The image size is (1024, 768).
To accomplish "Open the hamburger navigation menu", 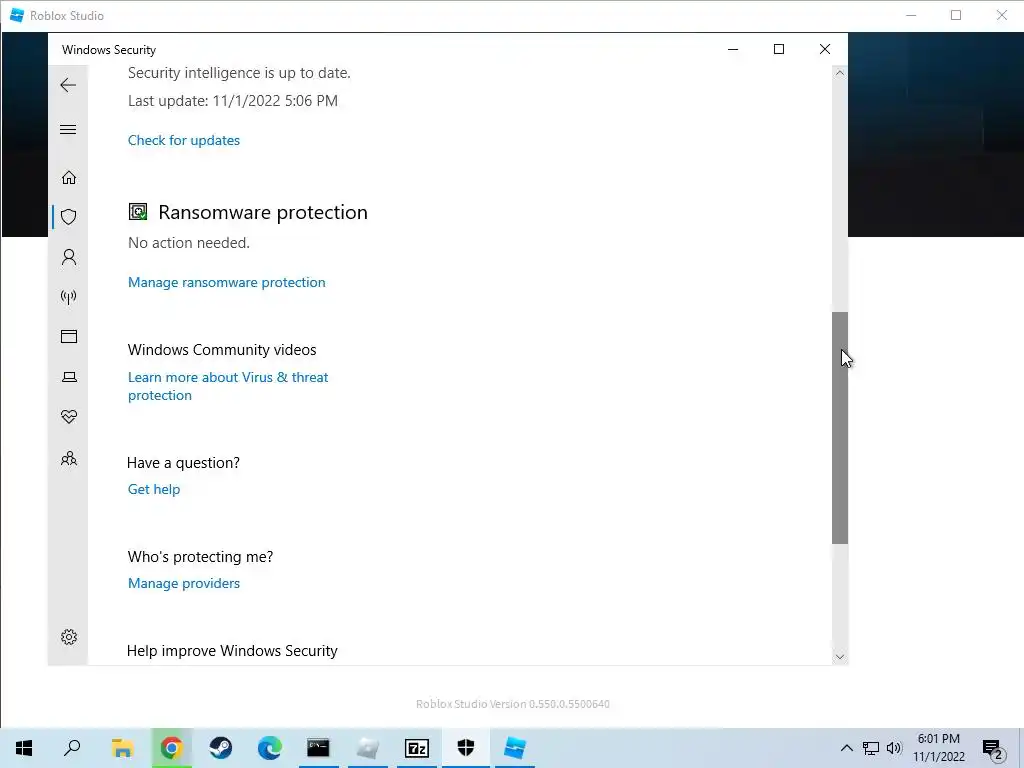I will pos(68,129).
